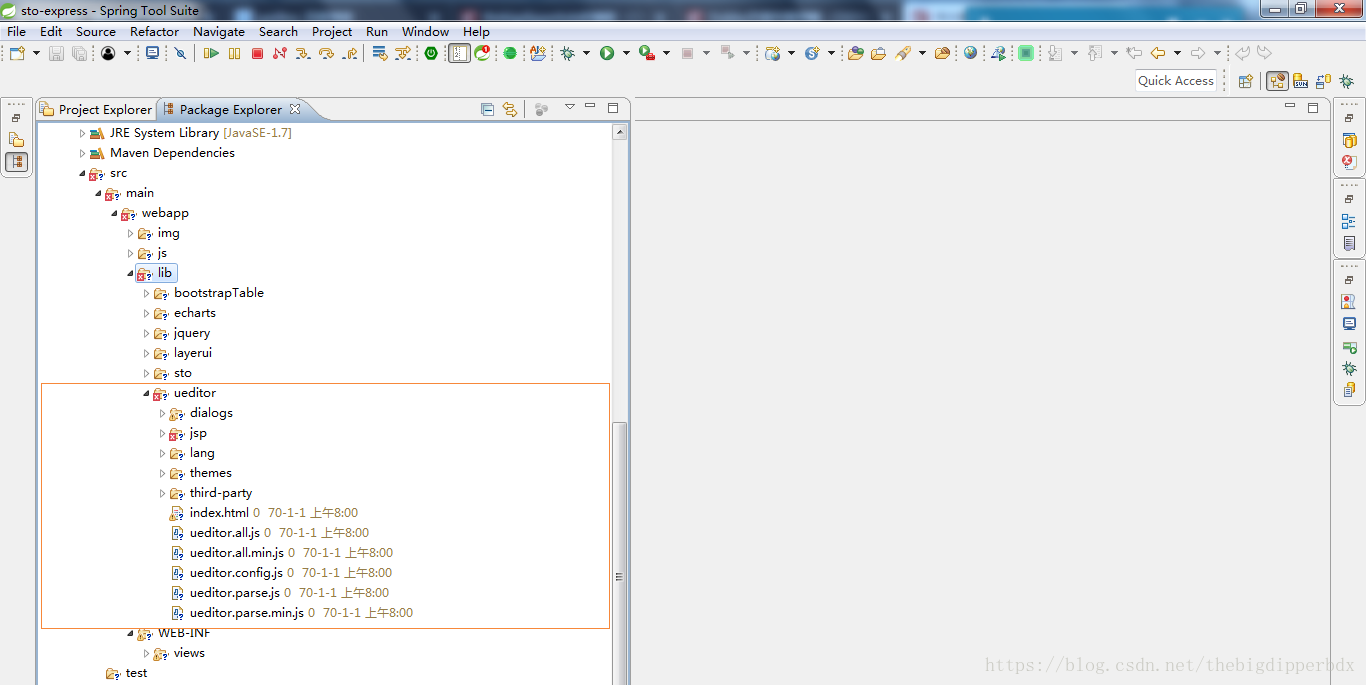Click the Search flashlight toolbar icon
1366x685 pixels.
[904, 53]
